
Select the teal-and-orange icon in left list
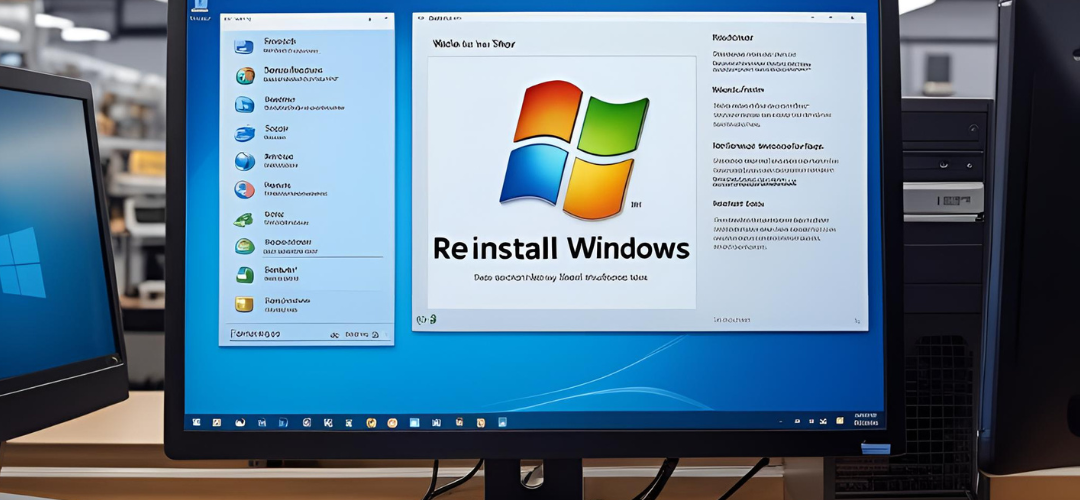[x=245, y=76]
